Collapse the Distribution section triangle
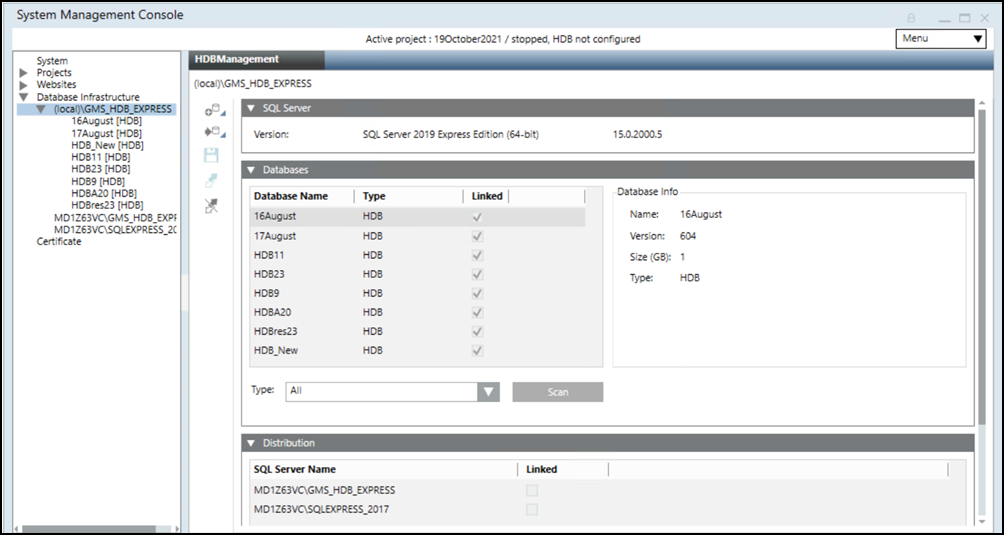This screenshot has width=1004, height=535. 251,443
